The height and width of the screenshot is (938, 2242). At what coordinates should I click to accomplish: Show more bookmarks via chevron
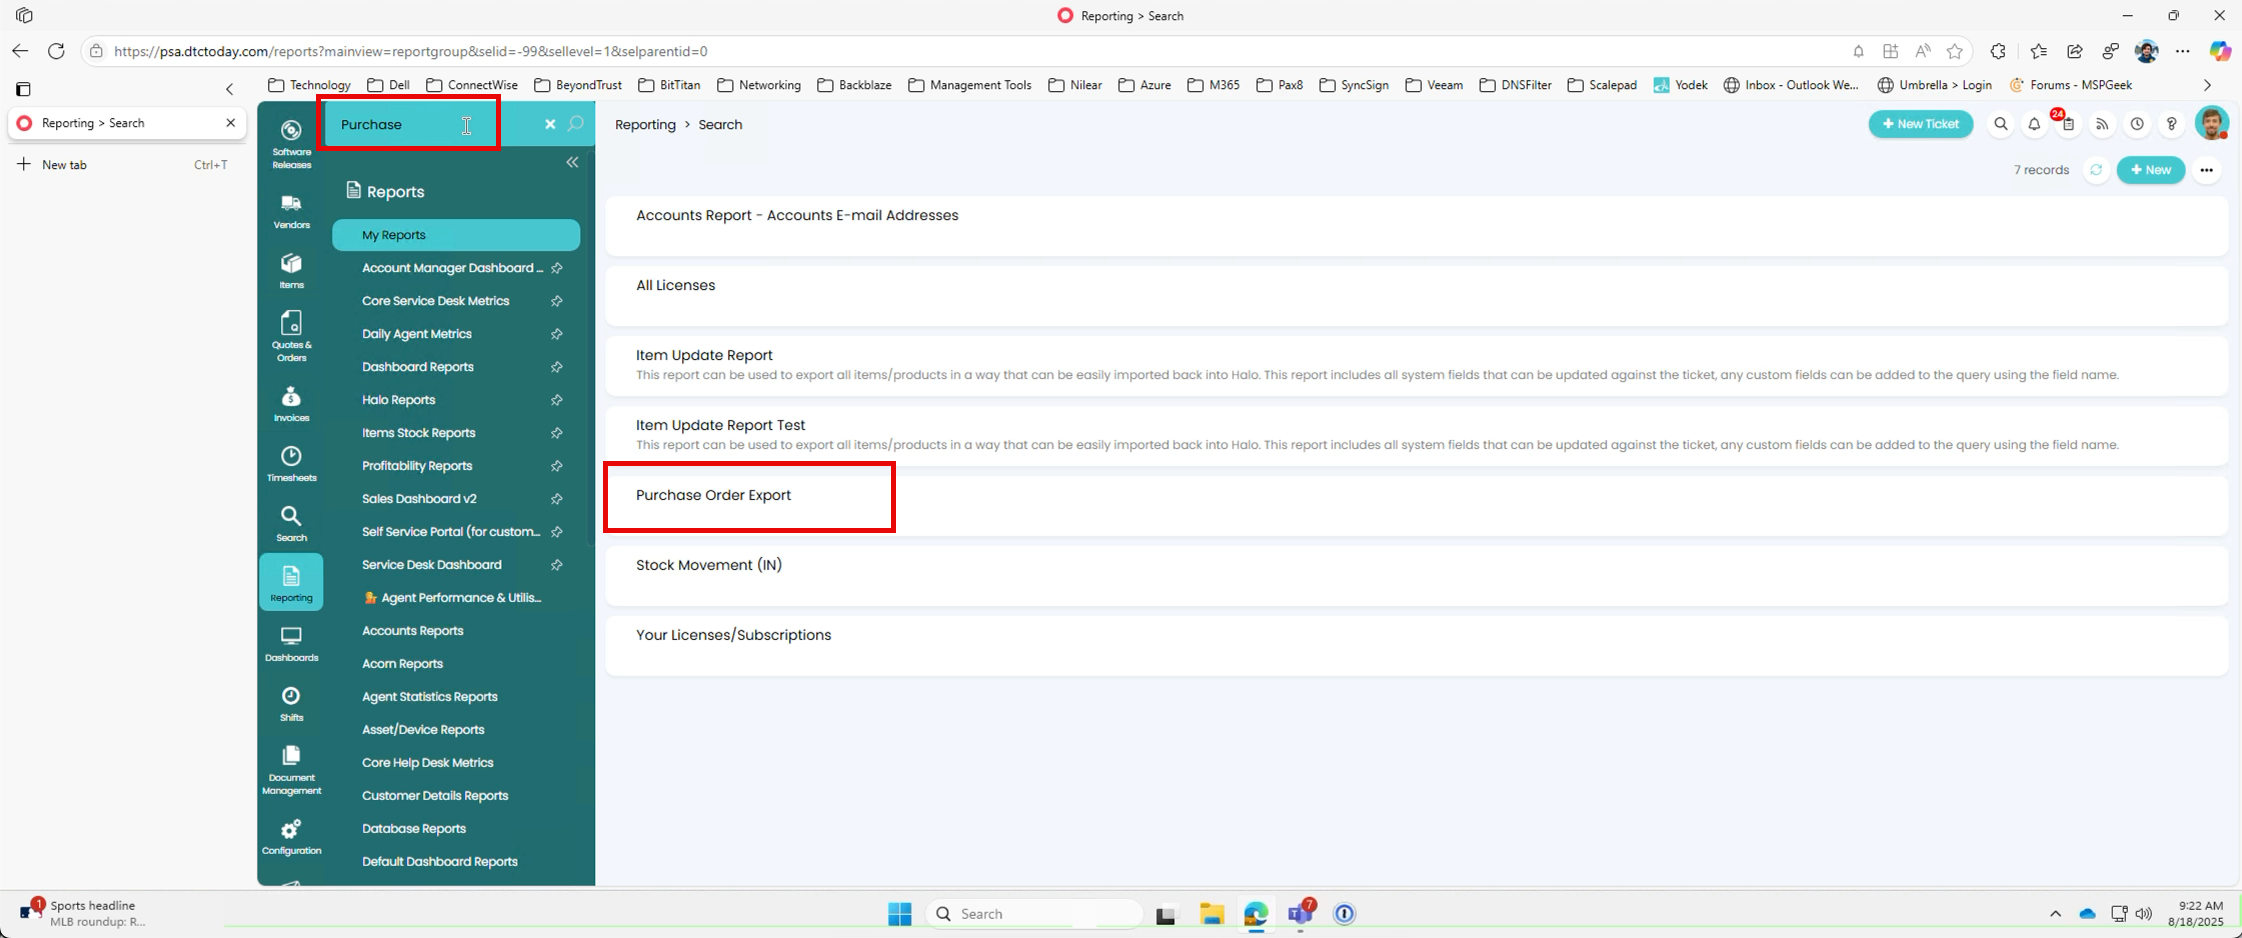(2207, 85)
